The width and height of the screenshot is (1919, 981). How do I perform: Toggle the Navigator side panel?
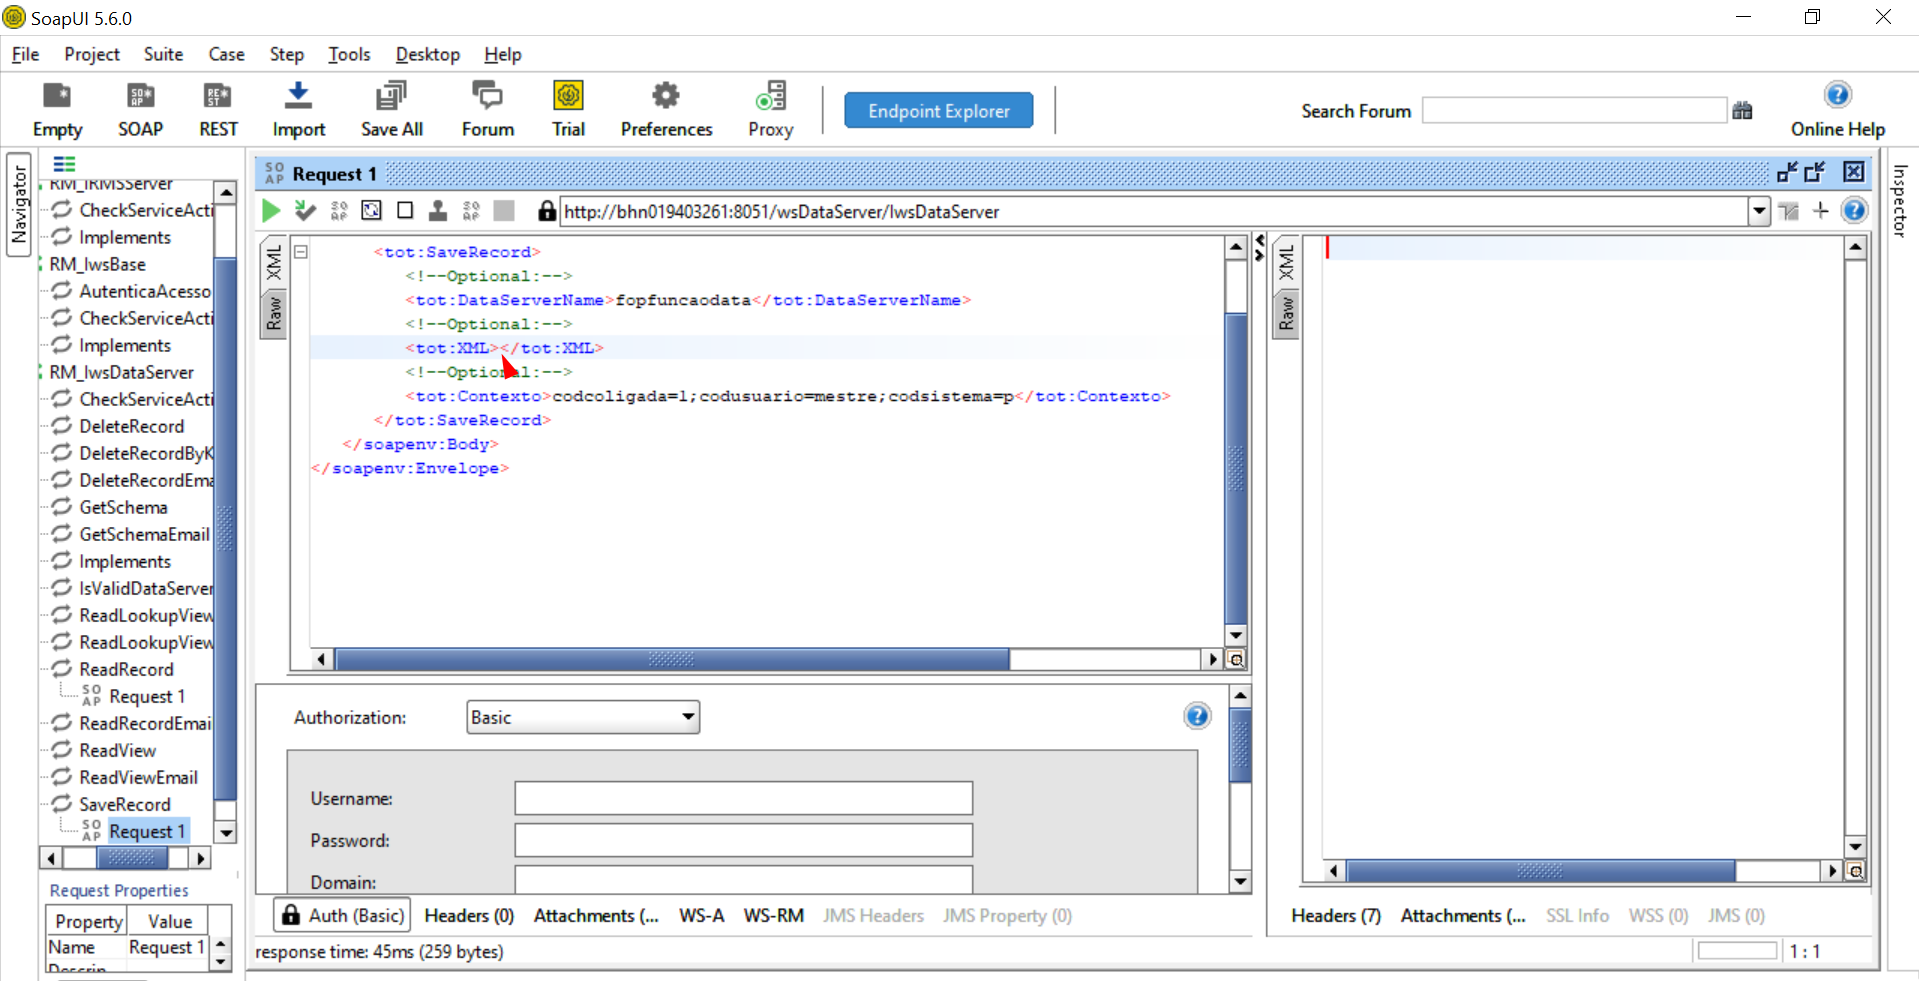coord(19,205)
